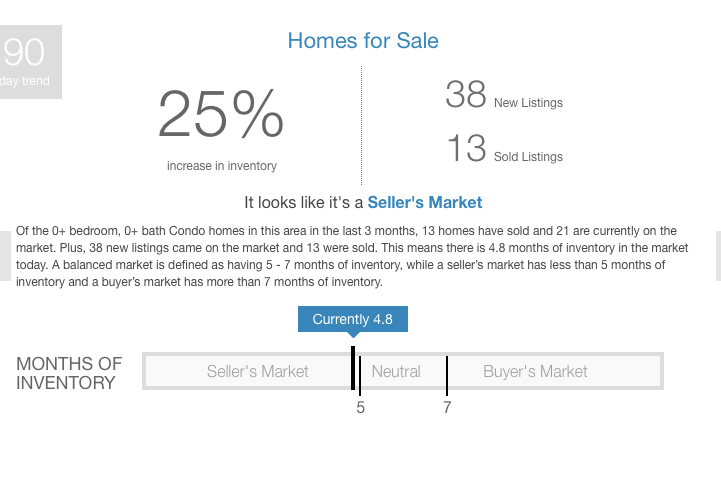Screen dimensions: 721x483
Task: Click the increase in inventory caption
Action: [222, 166]
